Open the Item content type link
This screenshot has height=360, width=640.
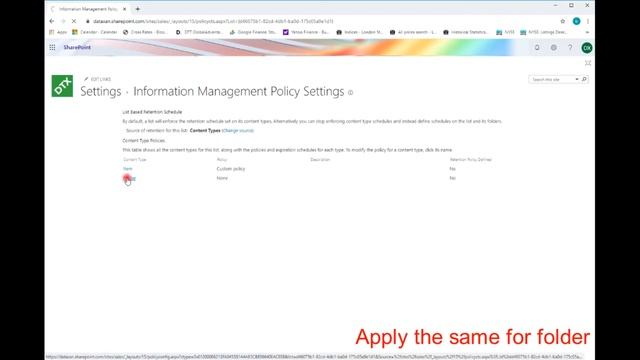pyautogui.click(x=128, y=169)
